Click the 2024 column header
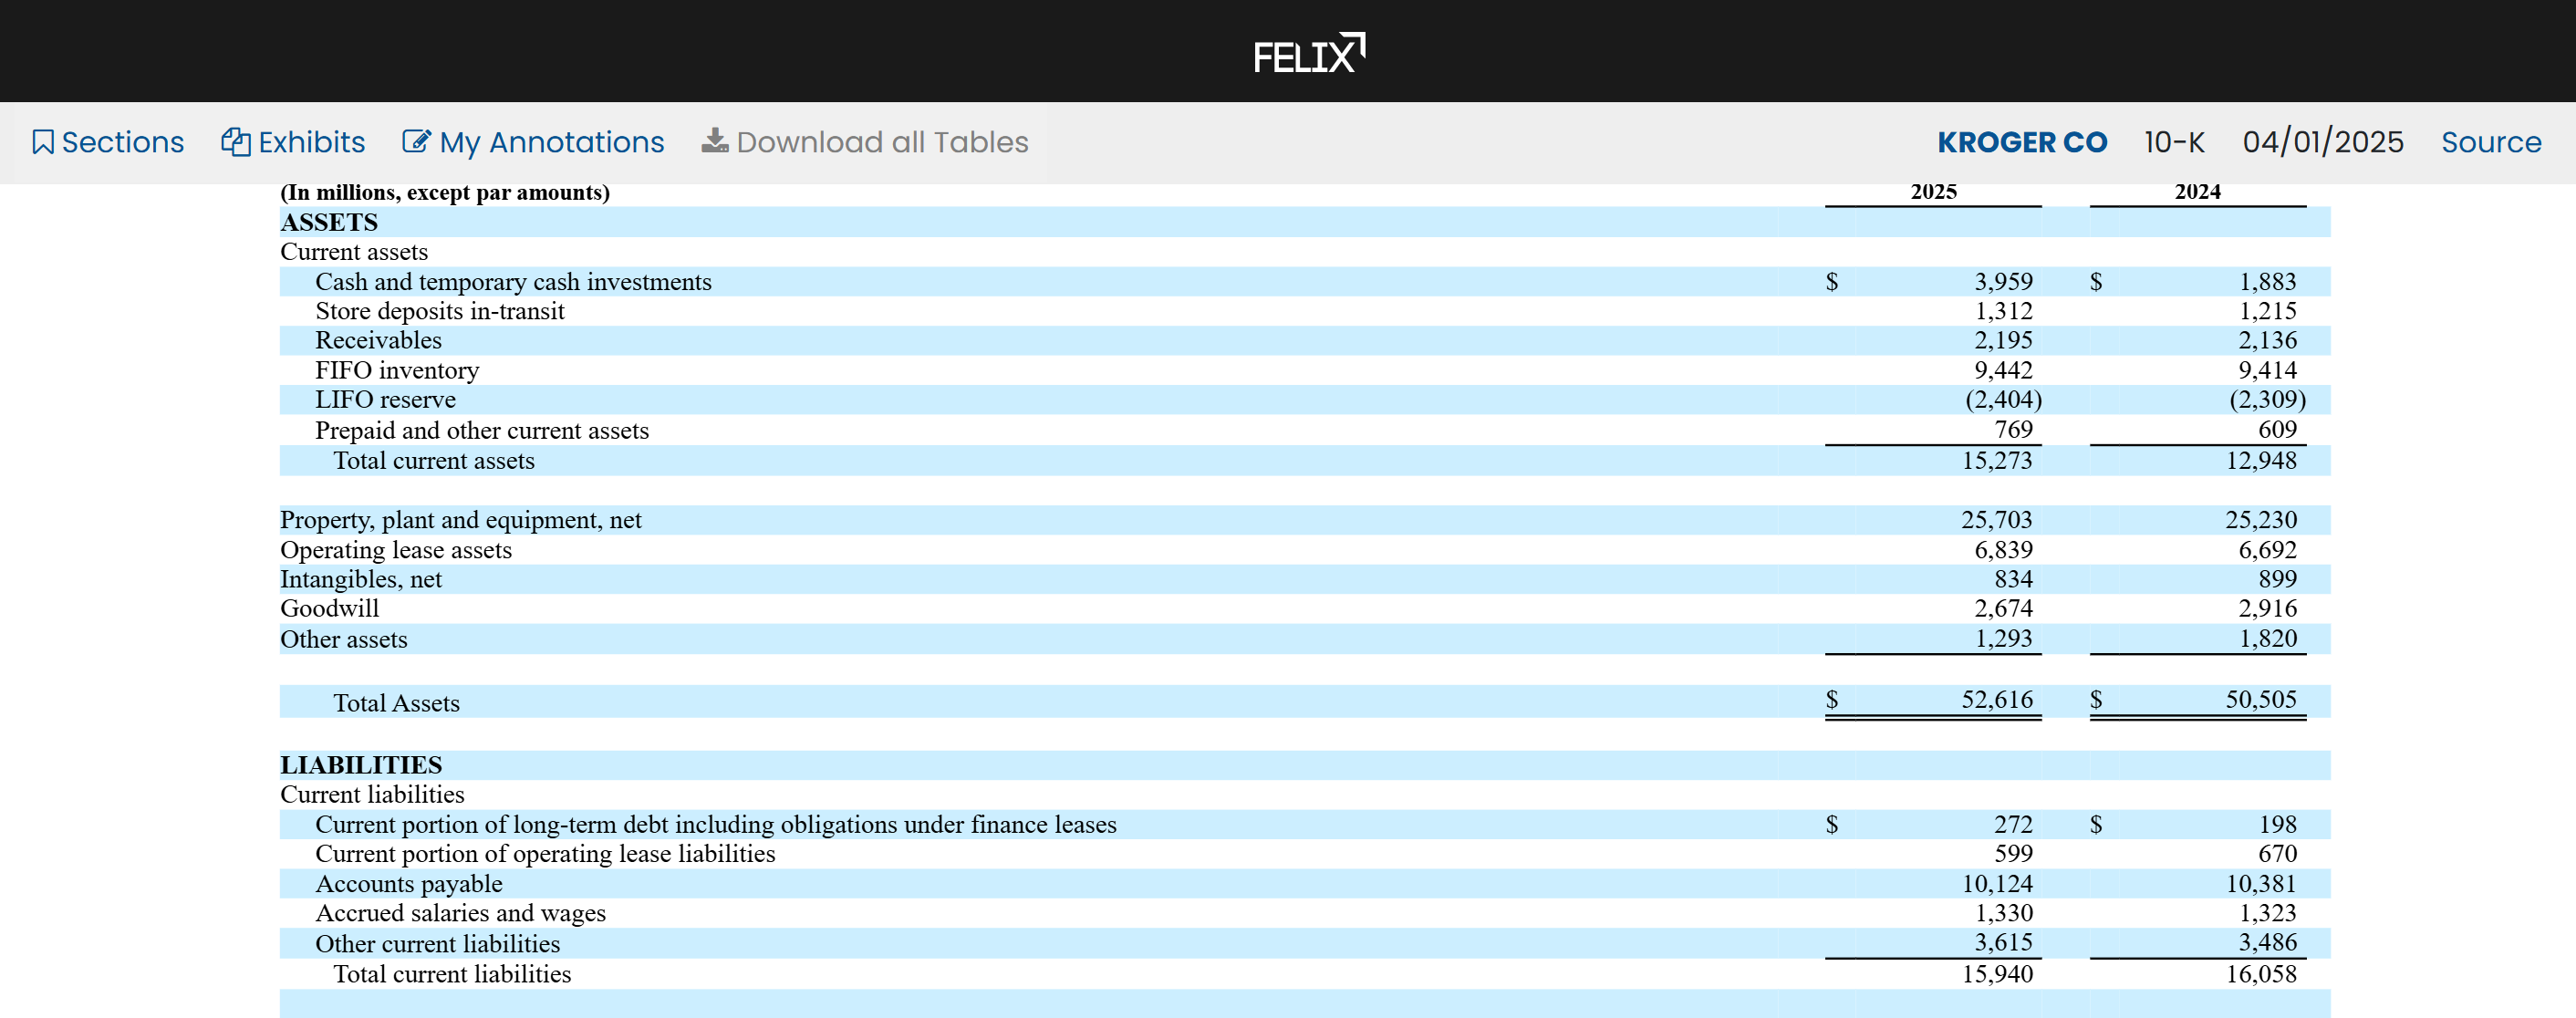The height and width of the screenshot is (1018, 2576). pyautogui.click(x=2196, y=192)
